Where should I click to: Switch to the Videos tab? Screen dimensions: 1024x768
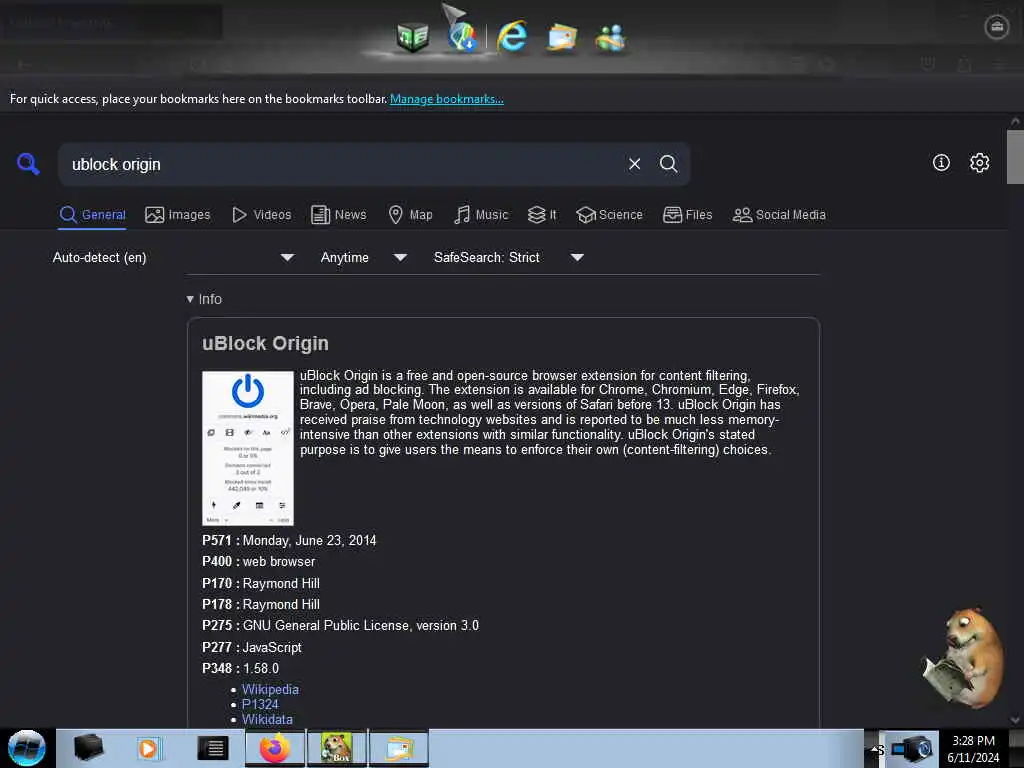tap(261, 215)
